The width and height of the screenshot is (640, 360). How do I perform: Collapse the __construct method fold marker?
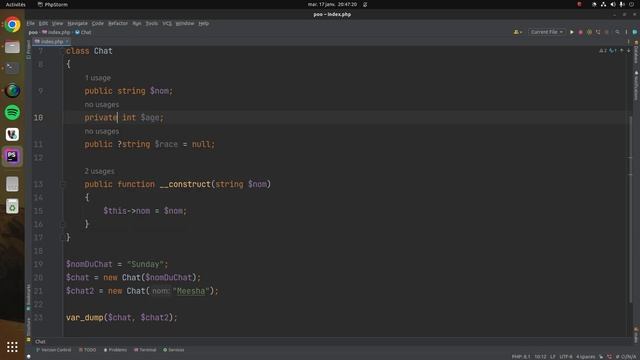pos(63,184)
